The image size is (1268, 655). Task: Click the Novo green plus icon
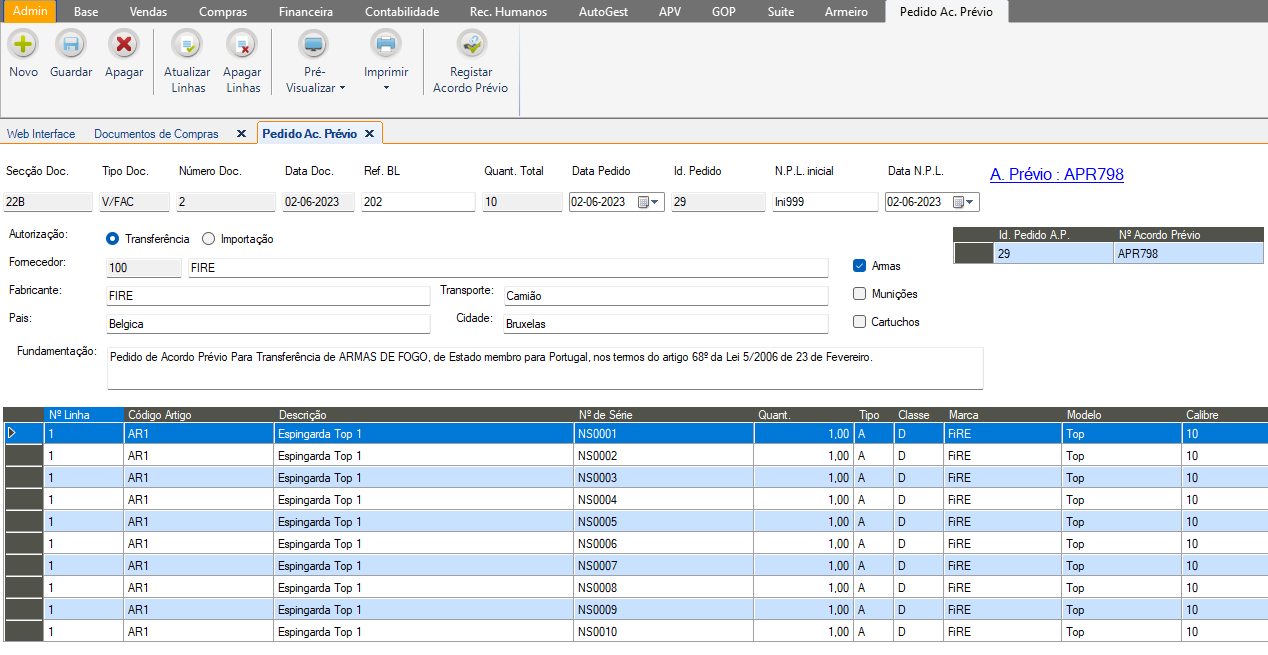tap(23, 45)
